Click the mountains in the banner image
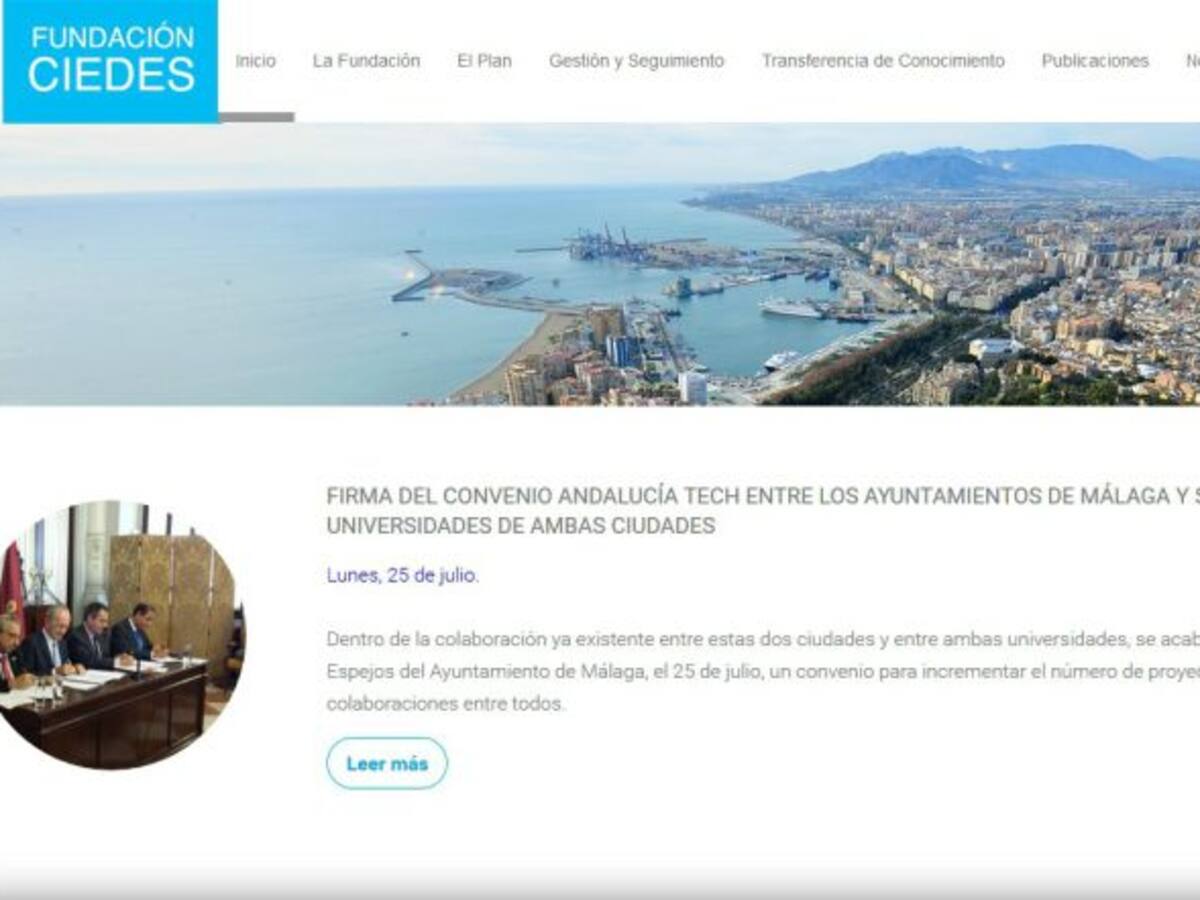 (x=990, y=168)
